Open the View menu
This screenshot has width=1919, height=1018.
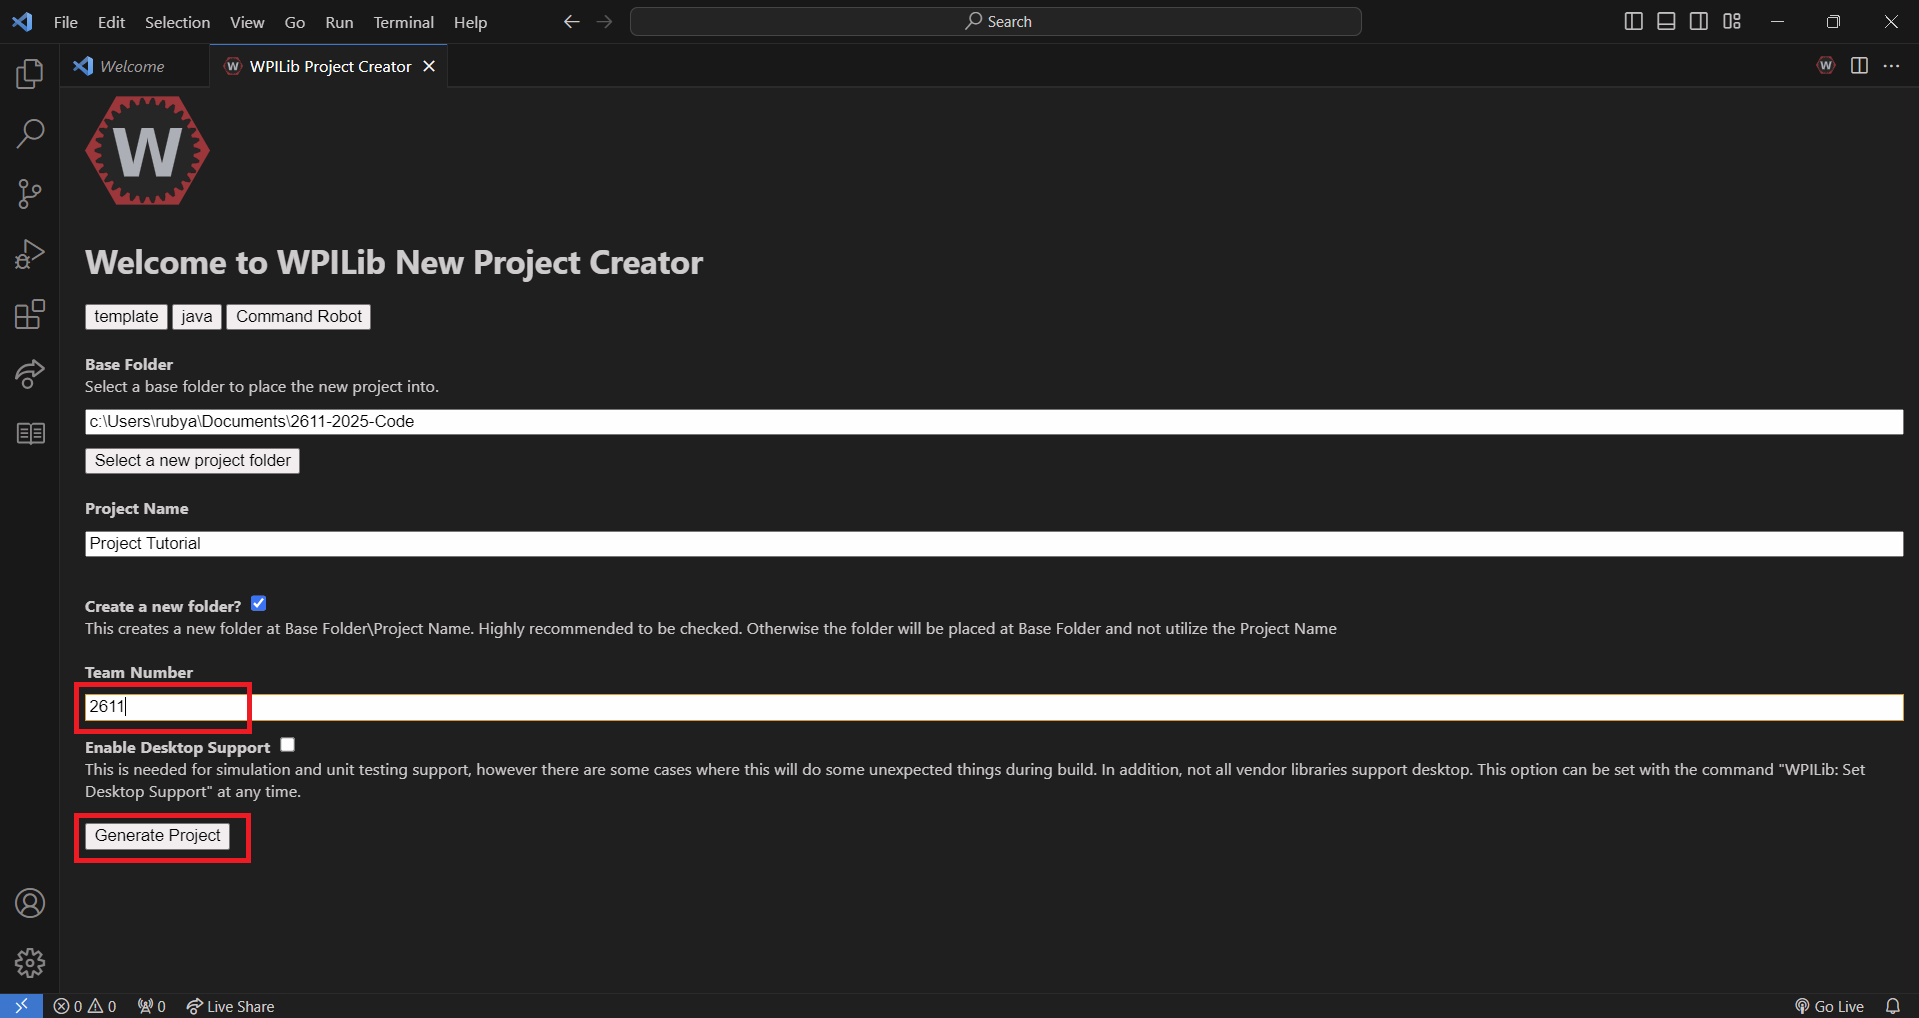coord(247,22)
